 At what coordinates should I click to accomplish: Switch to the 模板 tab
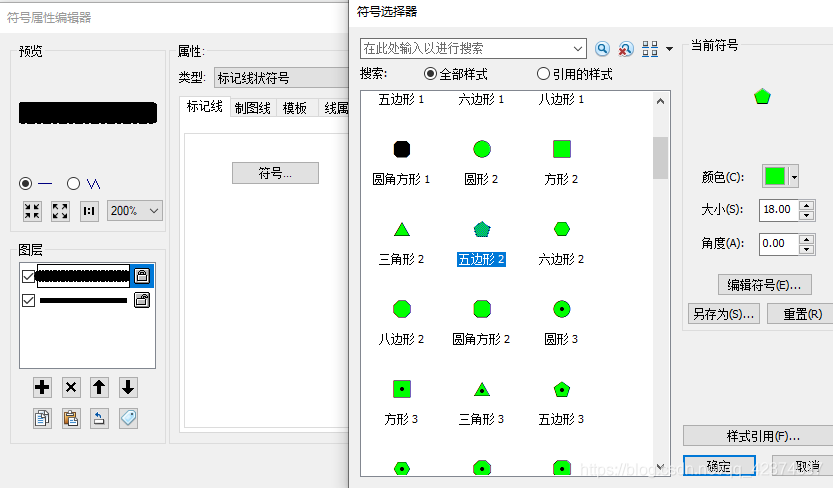[x=295, y=108]
